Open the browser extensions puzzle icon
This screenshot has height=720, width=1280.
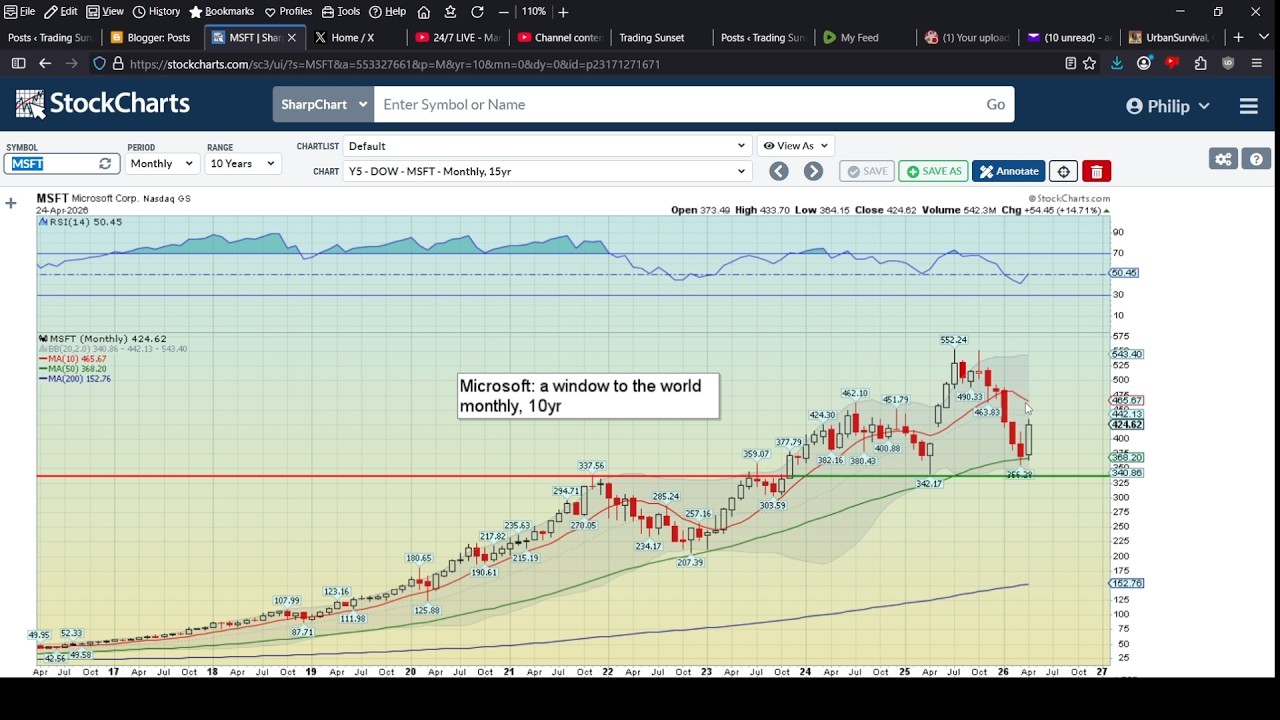(1201, 64)
